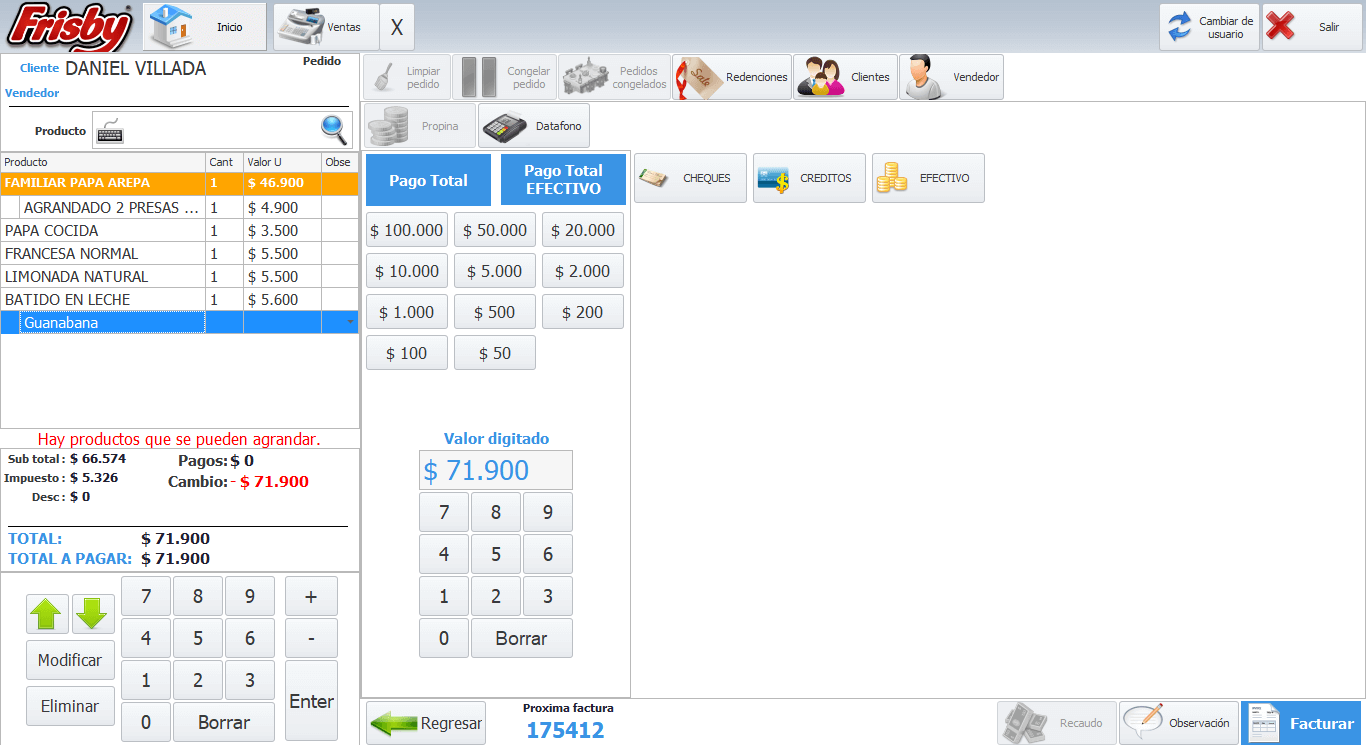Click the Salir exit button

coord(1312,27)
